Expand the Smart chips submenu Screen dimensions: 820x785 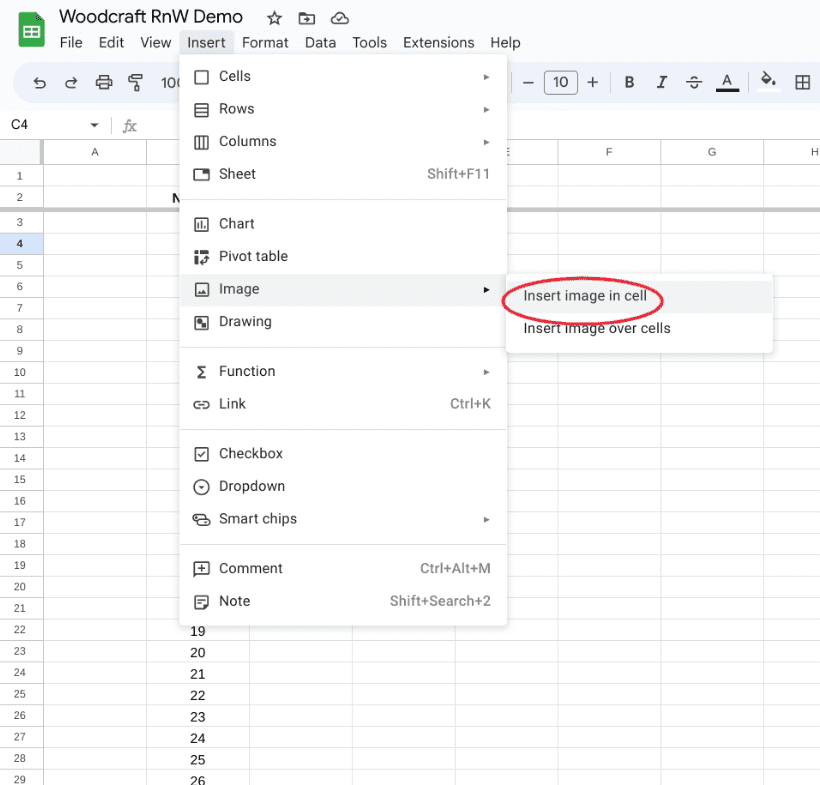click(x=343, y=519)
